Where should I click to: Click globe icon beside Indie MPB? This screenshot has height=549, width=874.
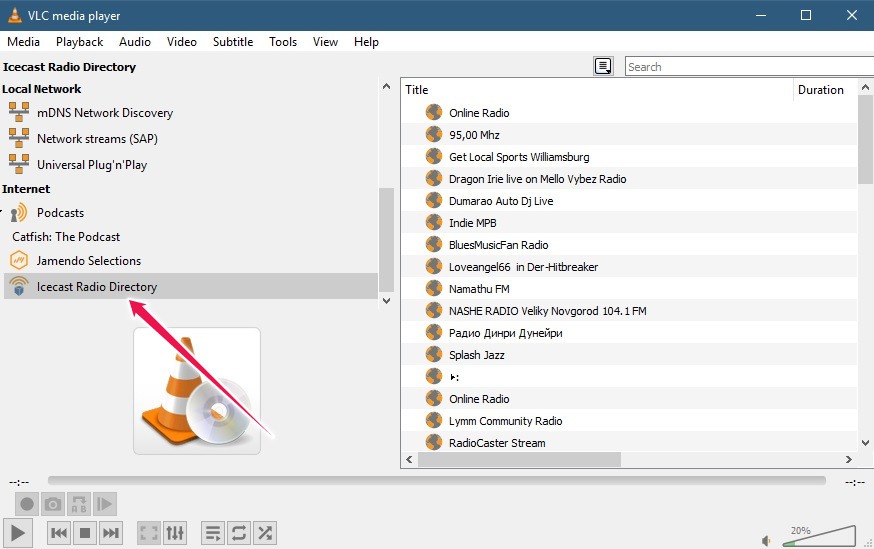coord(434,222)
